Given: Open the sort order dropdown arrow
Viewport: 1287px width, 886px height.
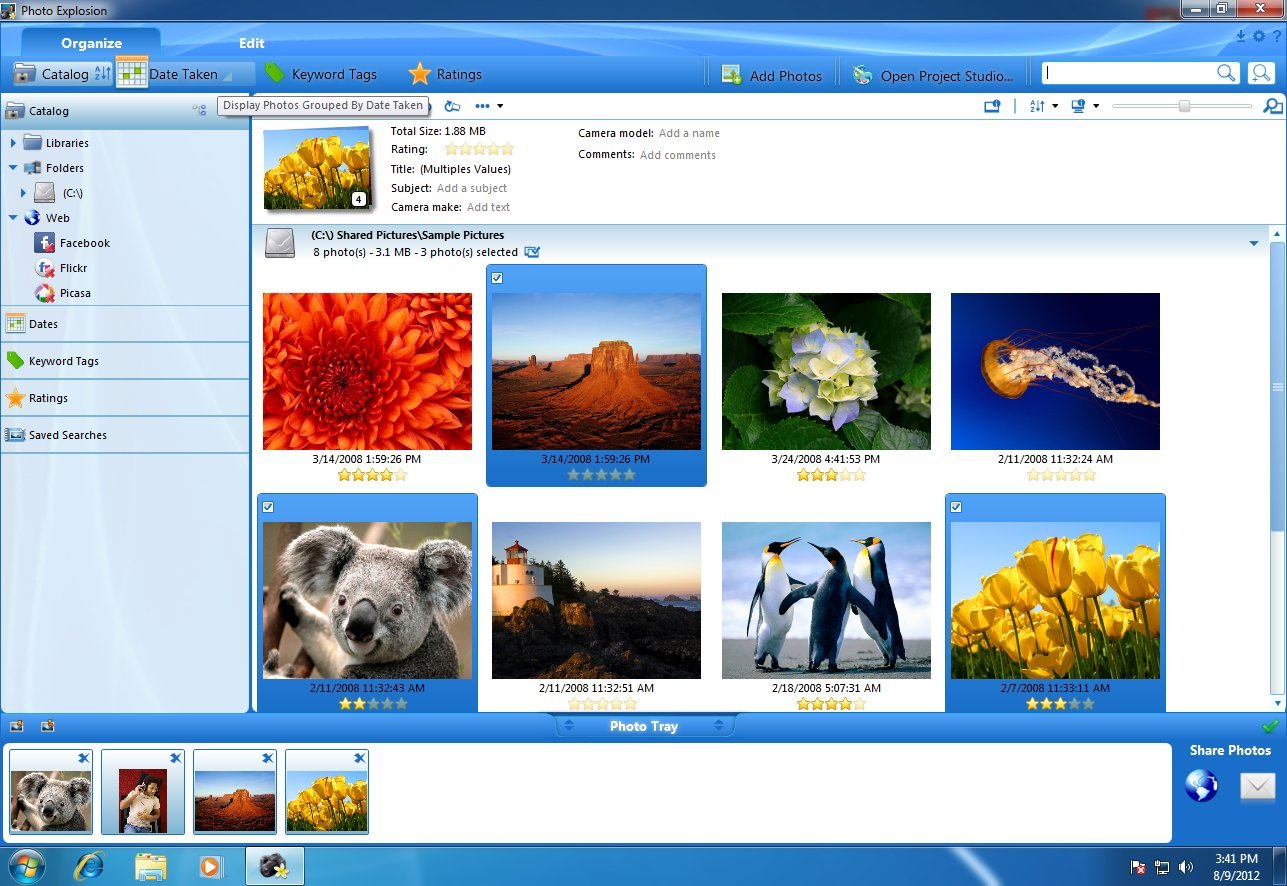Looking at the screenshot, I should pos(1055,106).
